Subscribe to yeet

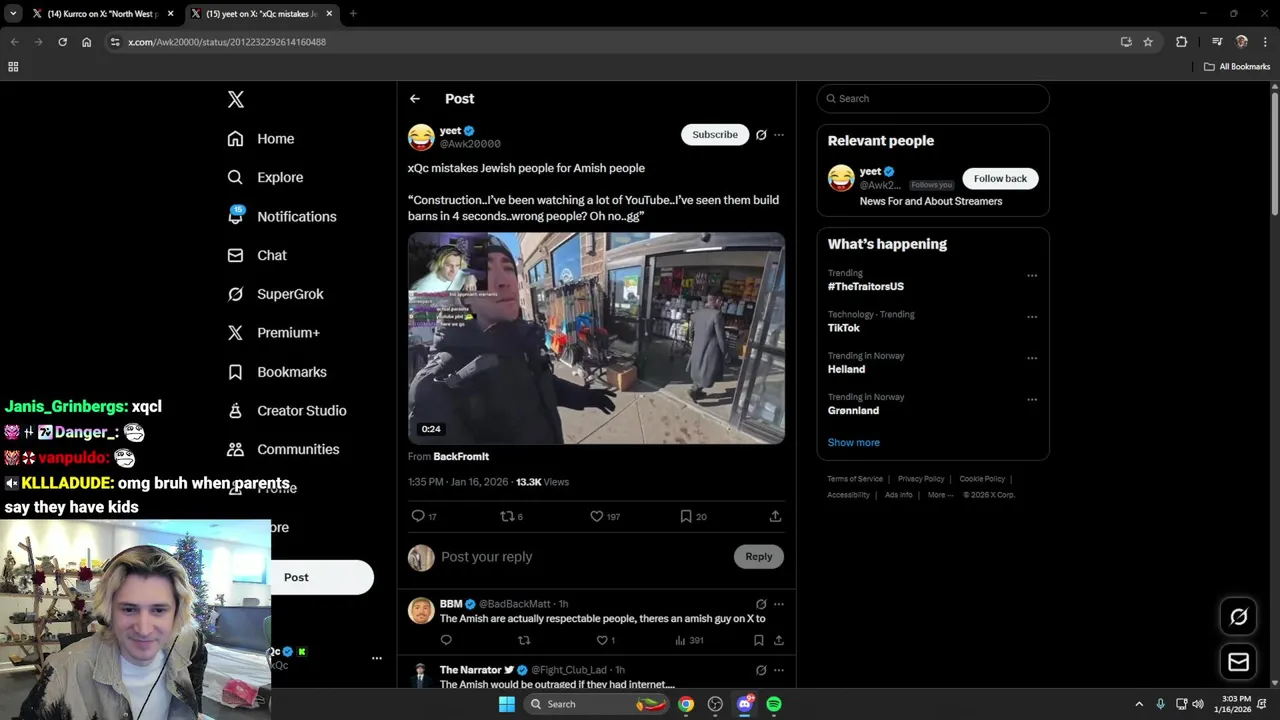(715, 135)
